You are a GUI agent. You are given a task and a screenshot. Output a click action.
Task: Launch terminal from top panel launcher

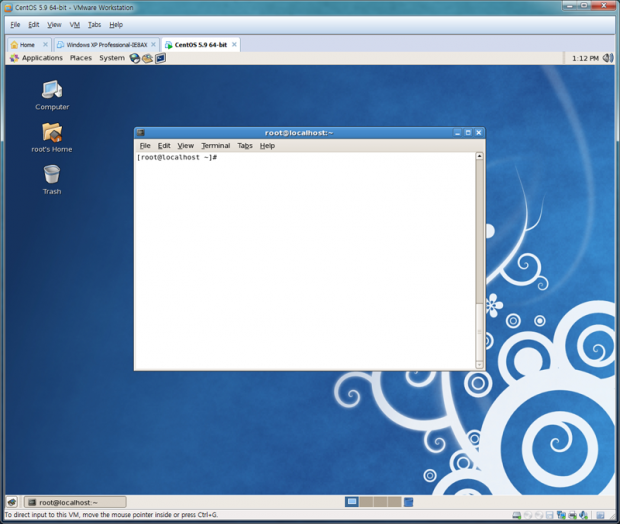point(160,58)
